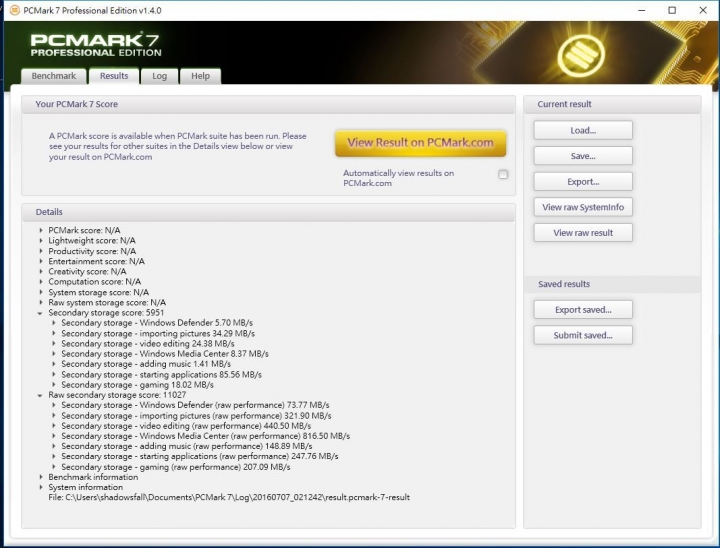Select the Results tab
The height and width of the screenshot is (548, 720).
coord(114,76)
